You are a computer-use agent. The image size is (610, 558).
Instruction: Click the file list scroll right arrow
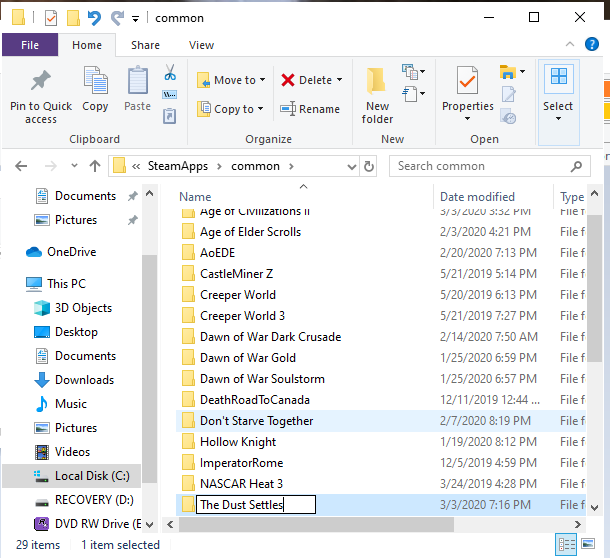coord(578,525)
